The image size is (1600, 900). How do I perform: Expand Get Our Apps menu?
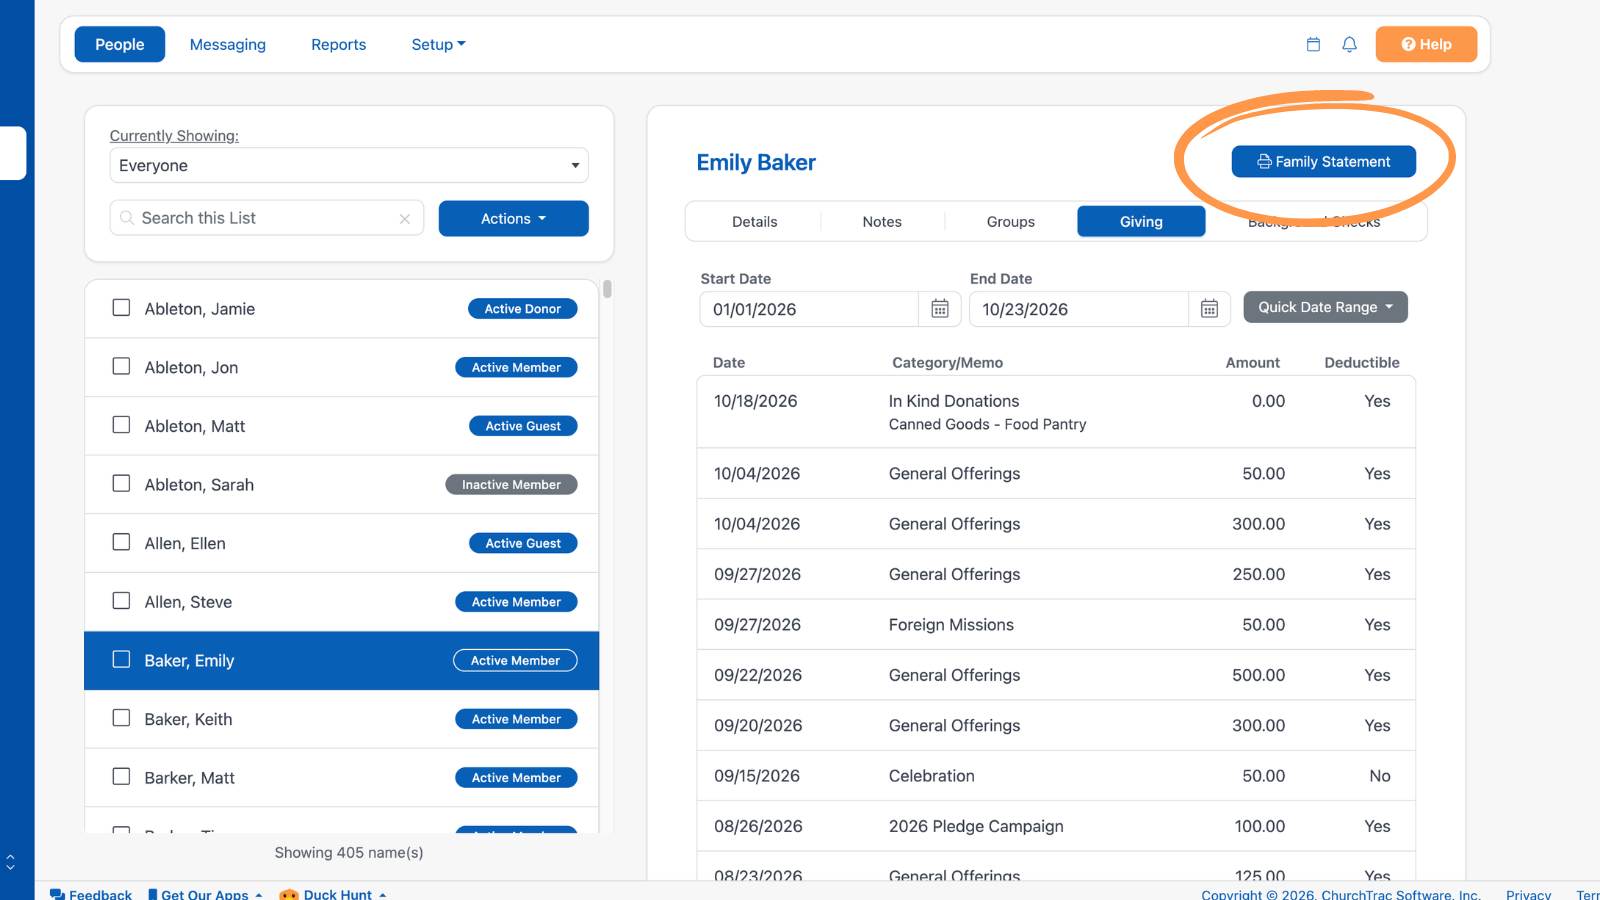[205, 894]
